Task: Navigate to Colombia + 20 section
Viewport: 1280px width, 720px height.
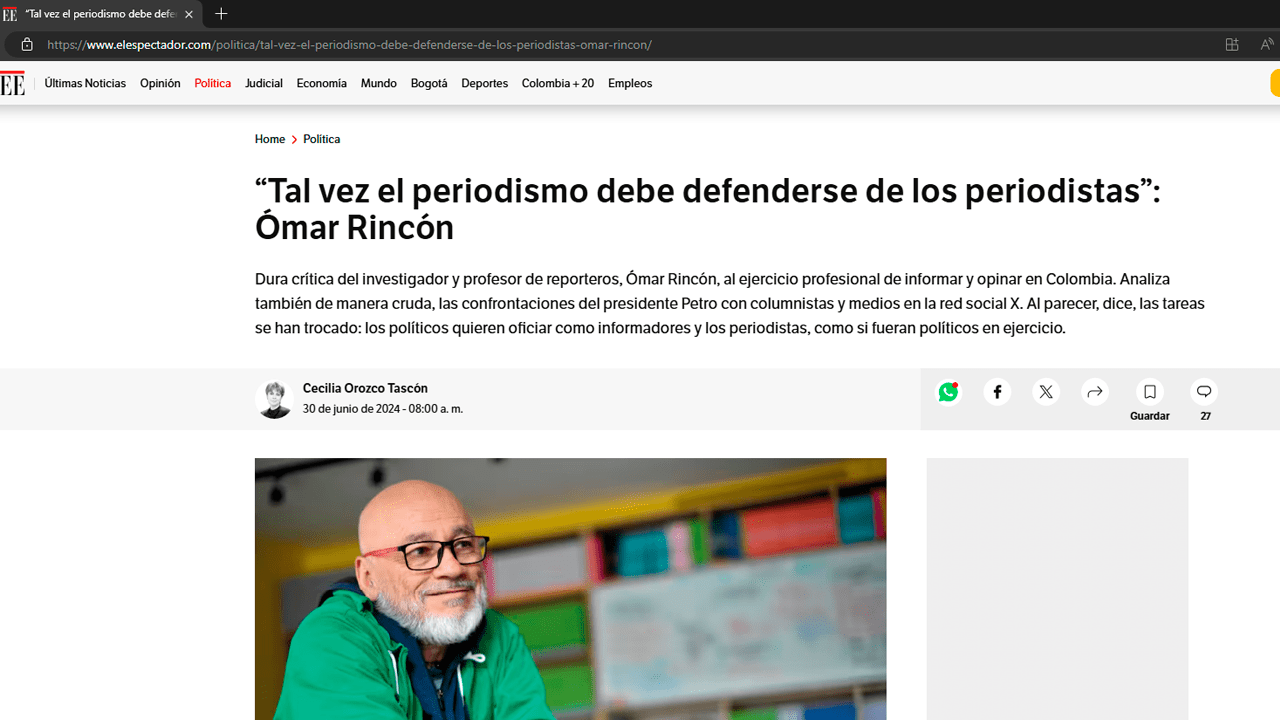Action: click(x=557, y=84)
